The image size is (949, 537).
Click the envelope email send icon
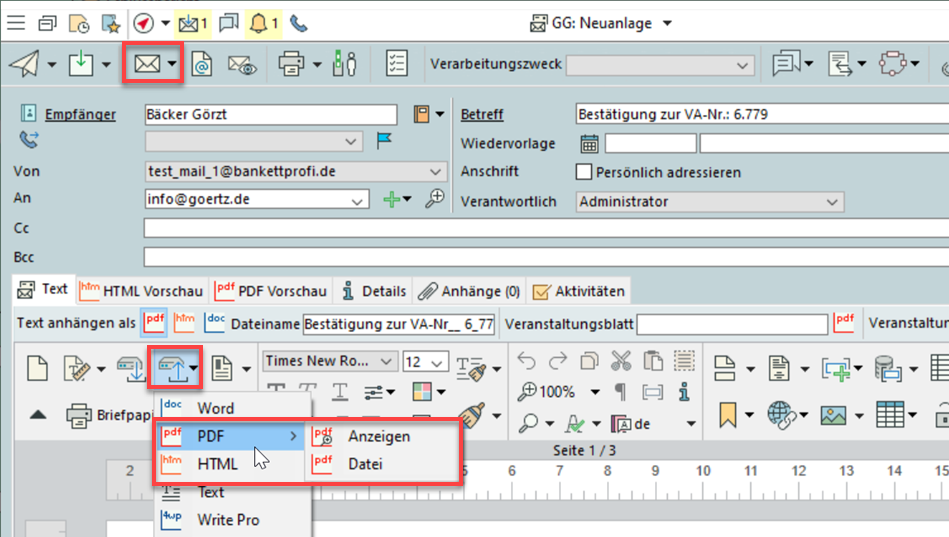point(147,65)
